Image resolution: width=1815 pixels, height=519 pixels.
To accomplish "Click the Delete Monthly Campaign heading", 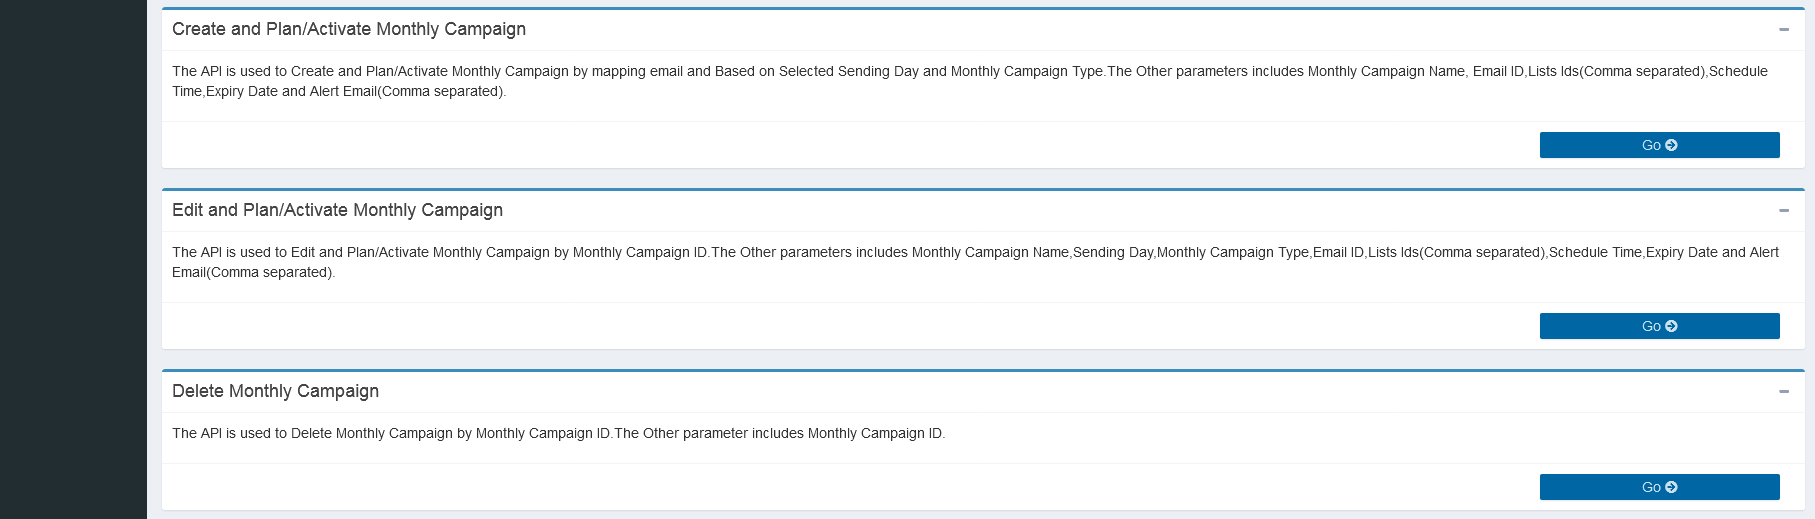I will 275,391.
